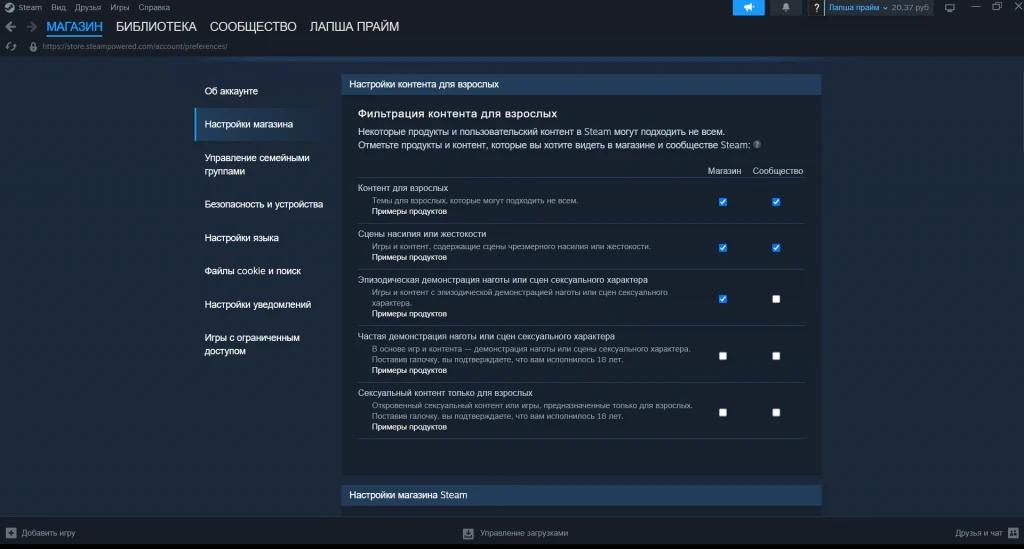Screen dimensions: 1024x549
Task: Open Примеры продуктов under Сексуальный контент
Action: tap(409, 427)
